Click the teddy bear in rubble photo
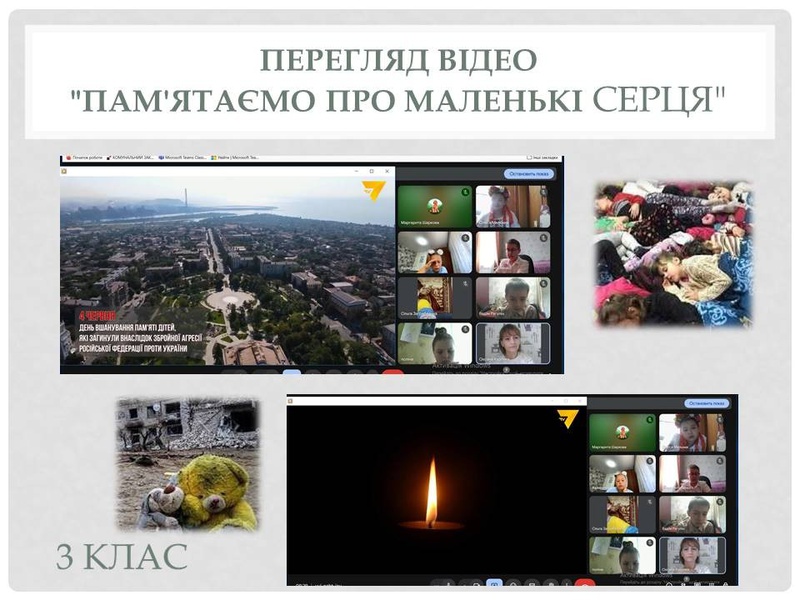The image size is (800, 600). coord(187,464)
